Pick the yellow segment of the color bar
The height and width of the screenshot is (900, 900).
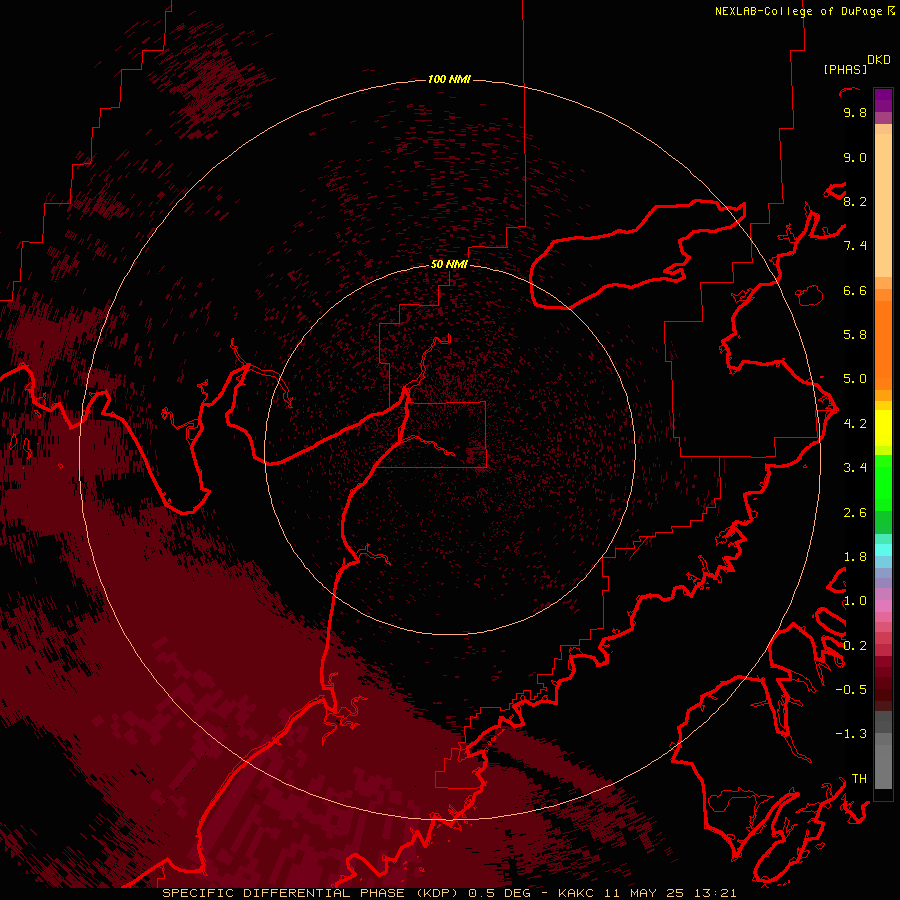[x=883, y=428]
